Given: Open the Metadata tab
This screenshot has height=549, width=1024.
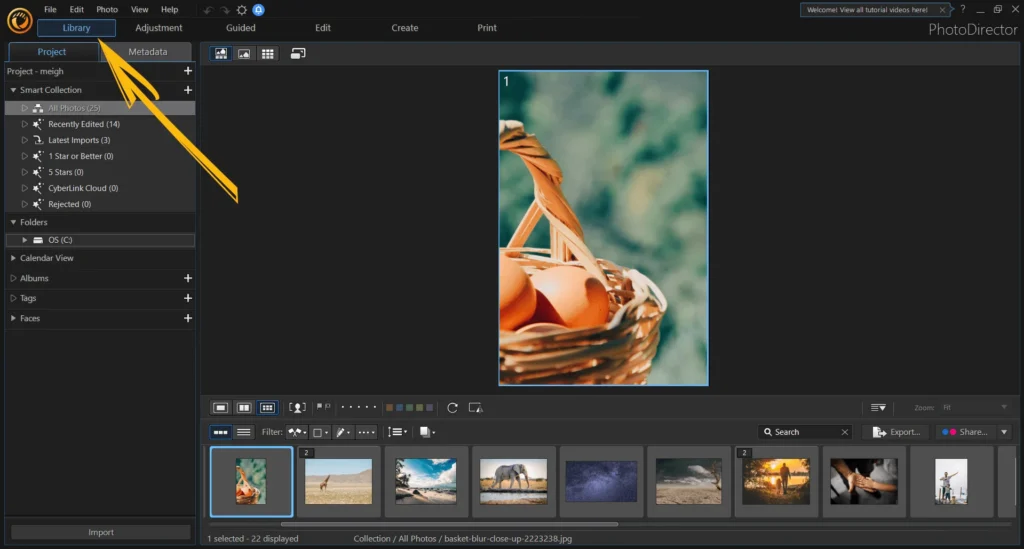Looking at the screenshot, I should [147, 52].
